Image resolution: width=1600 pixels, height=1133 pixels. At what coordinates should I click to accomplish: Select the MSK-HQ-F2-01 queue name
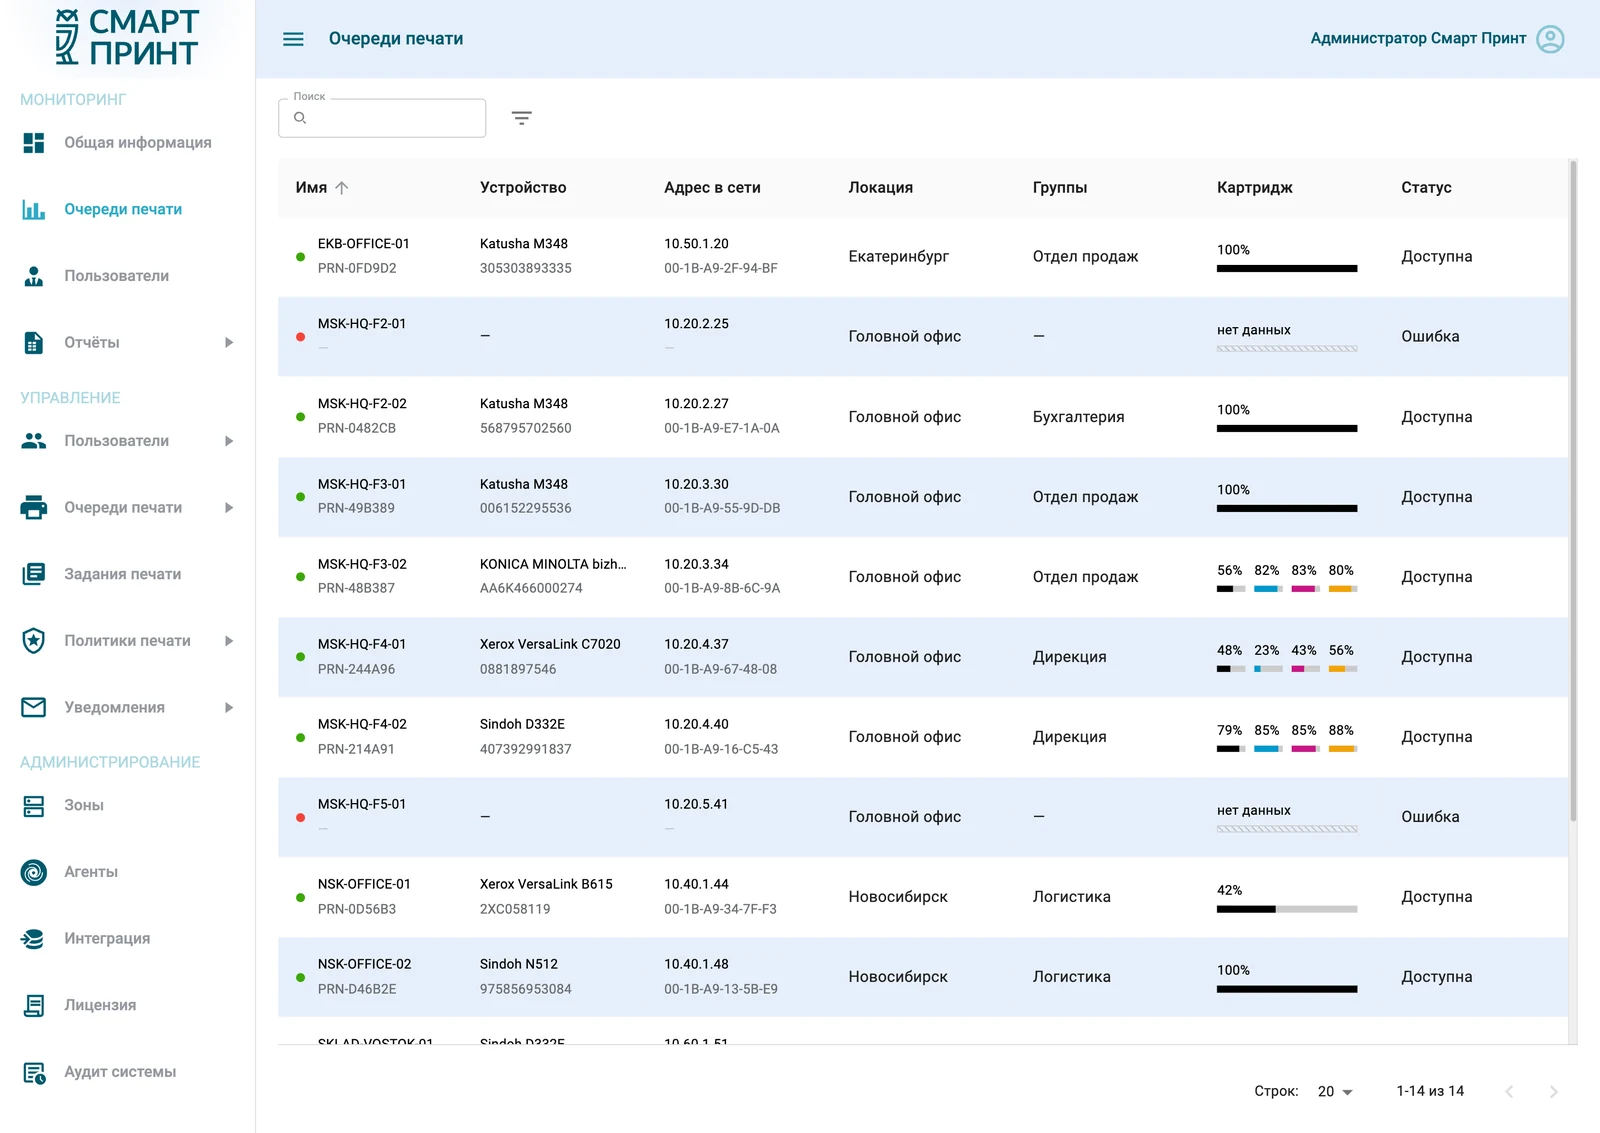point(362,324)
